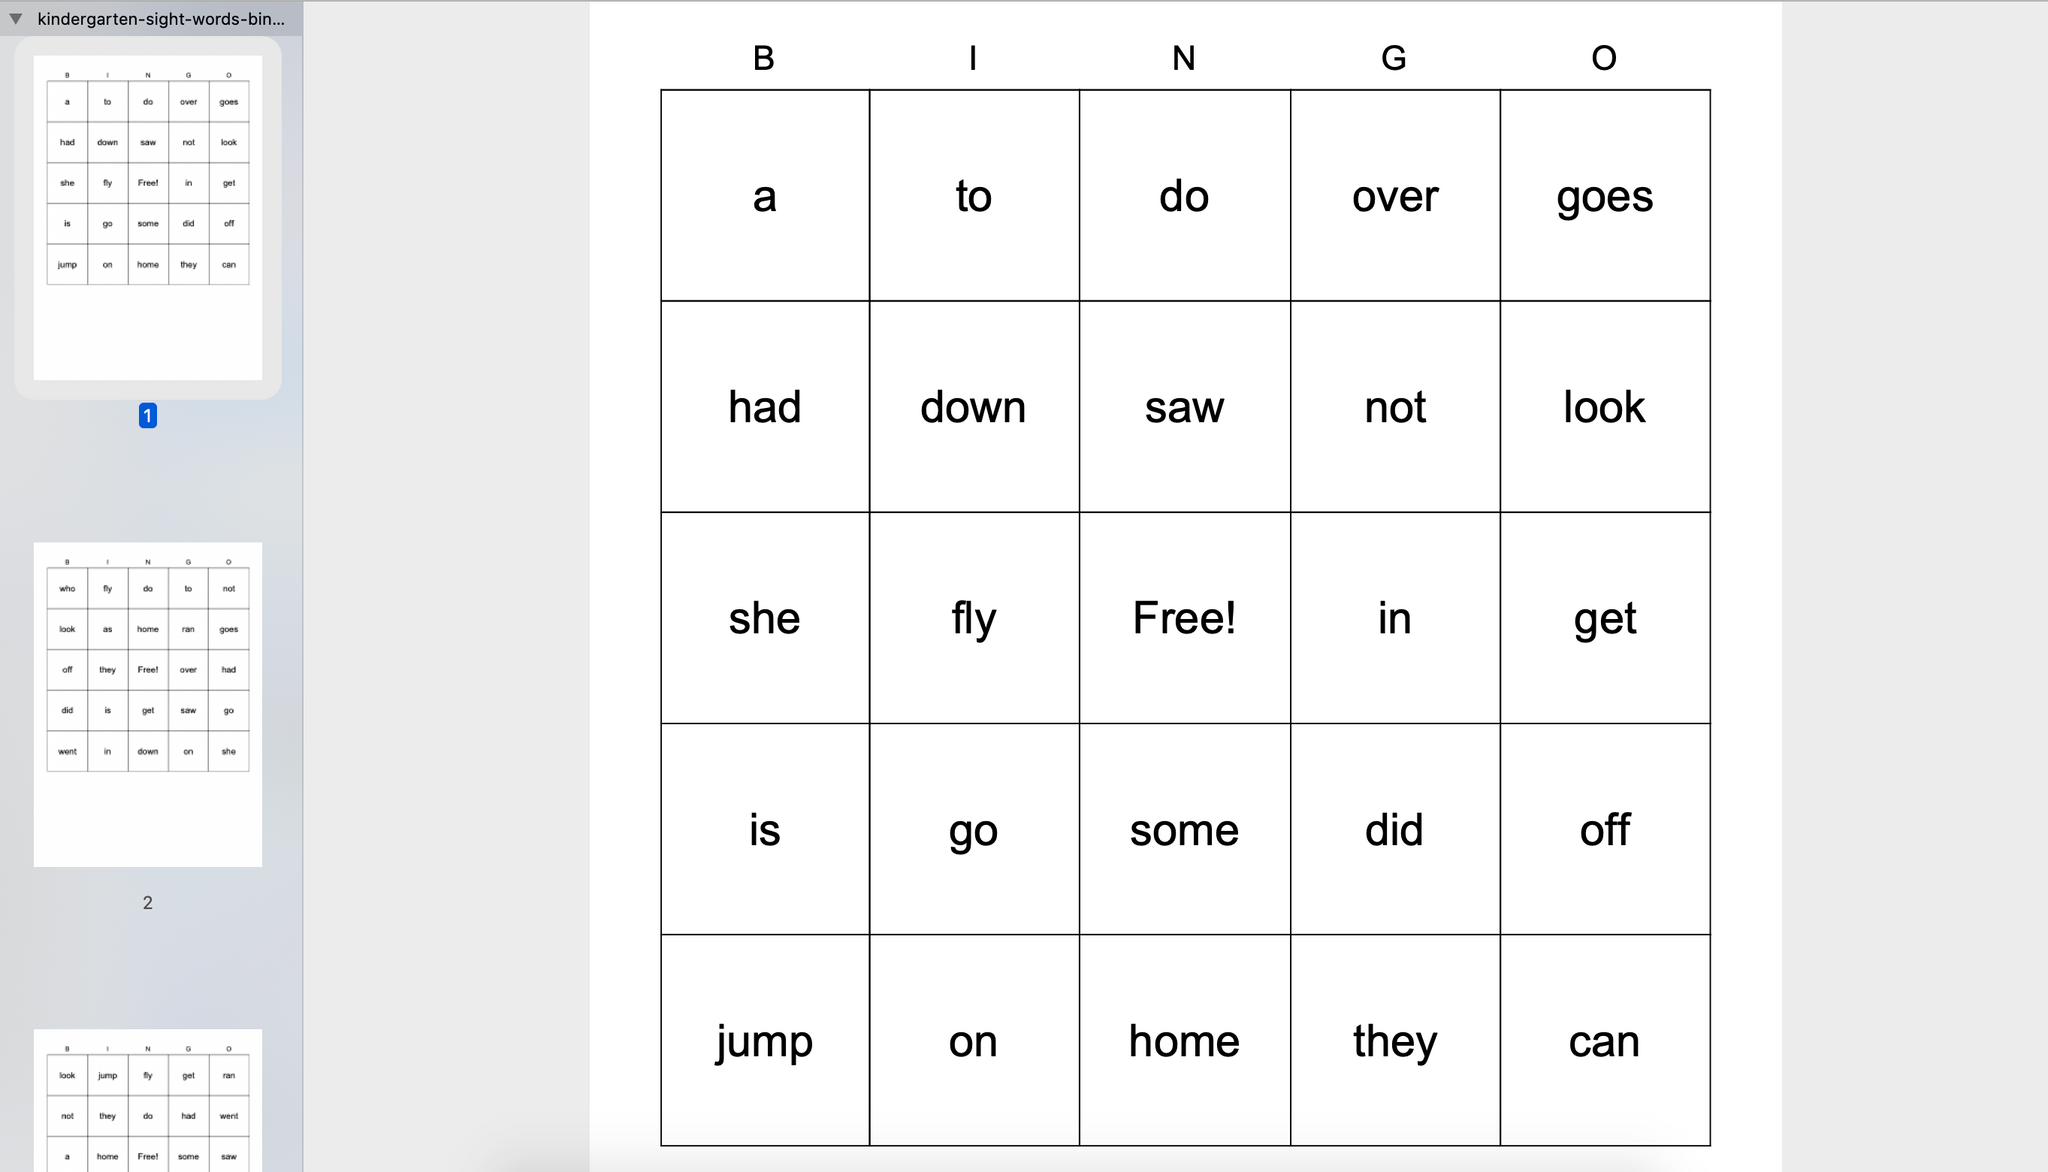2048x1172 pixels.
Task: Click the page number 2 label
Action: pos(148,902)
